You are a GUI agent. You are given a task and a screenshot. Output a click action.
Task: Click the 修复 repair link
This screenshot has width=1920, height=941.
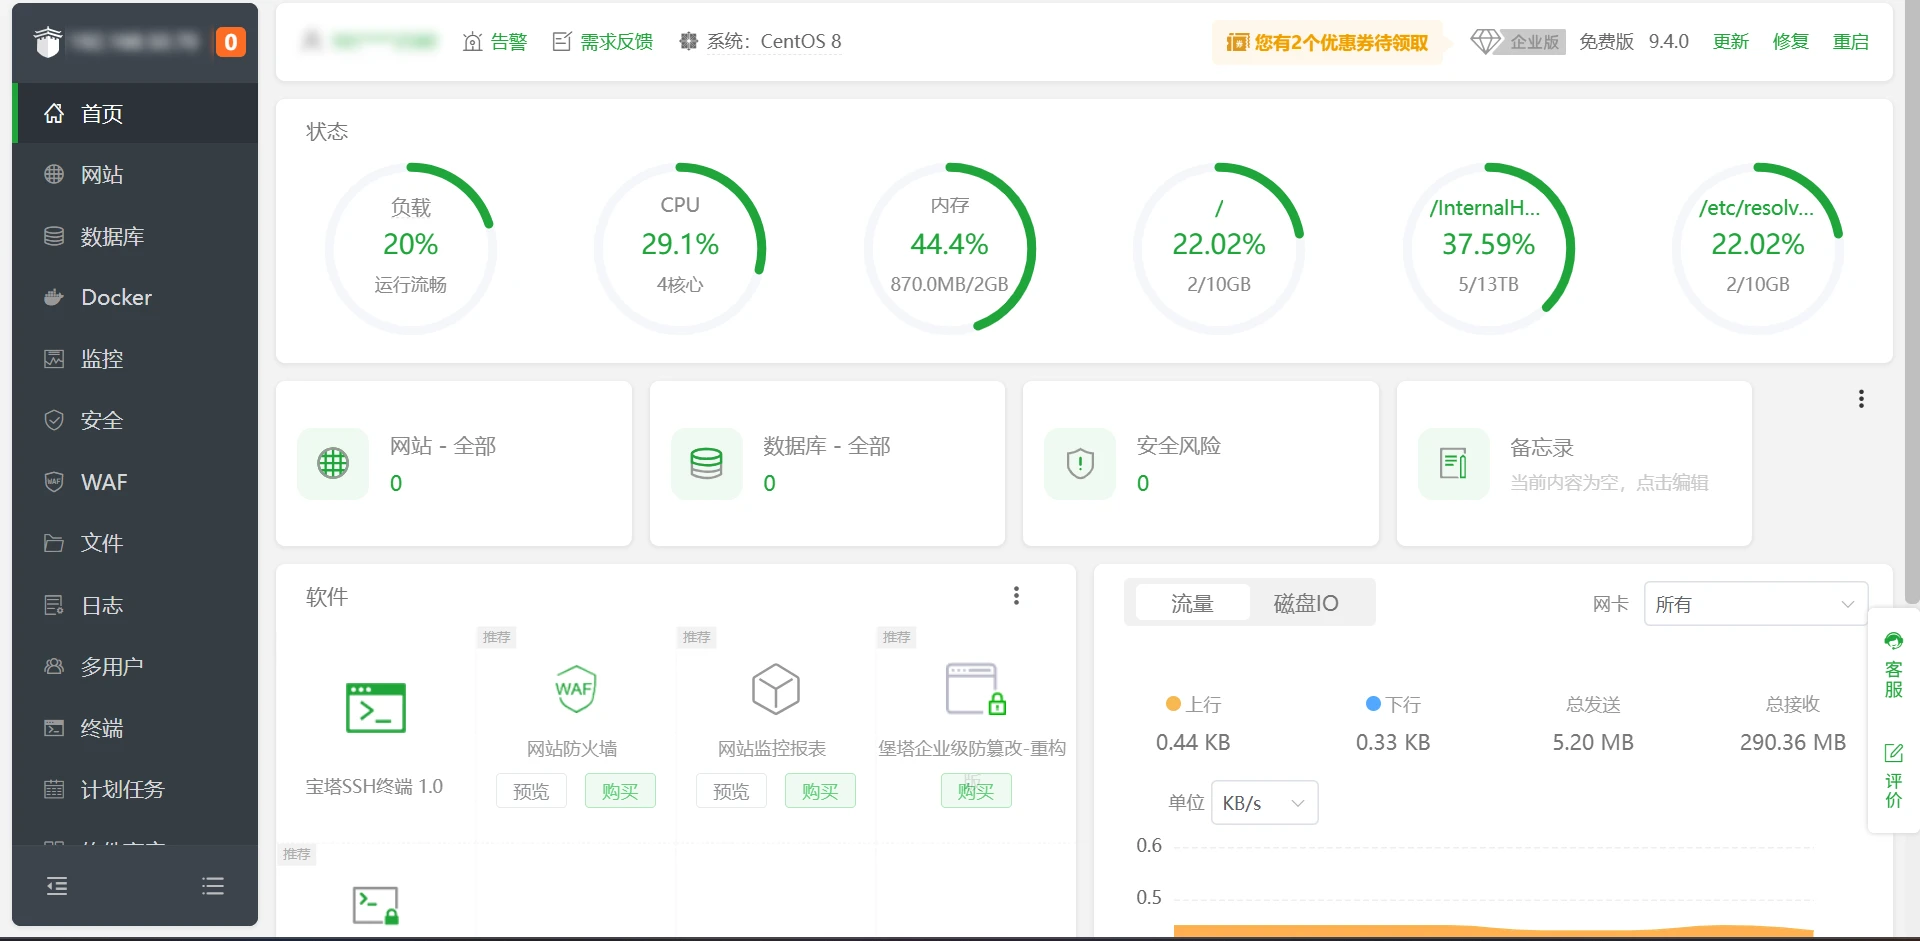click(x=1791, y=42)
